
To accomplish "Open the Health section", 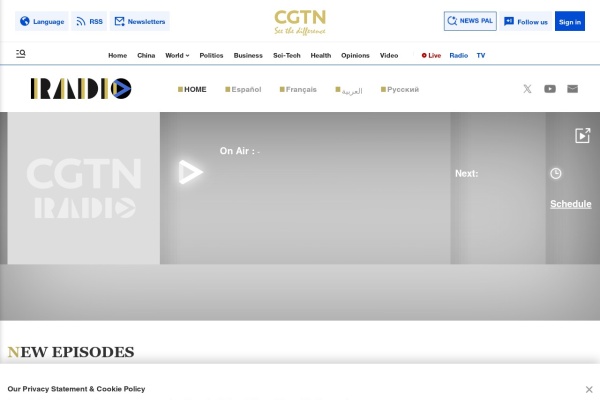I will coord(321,56).
